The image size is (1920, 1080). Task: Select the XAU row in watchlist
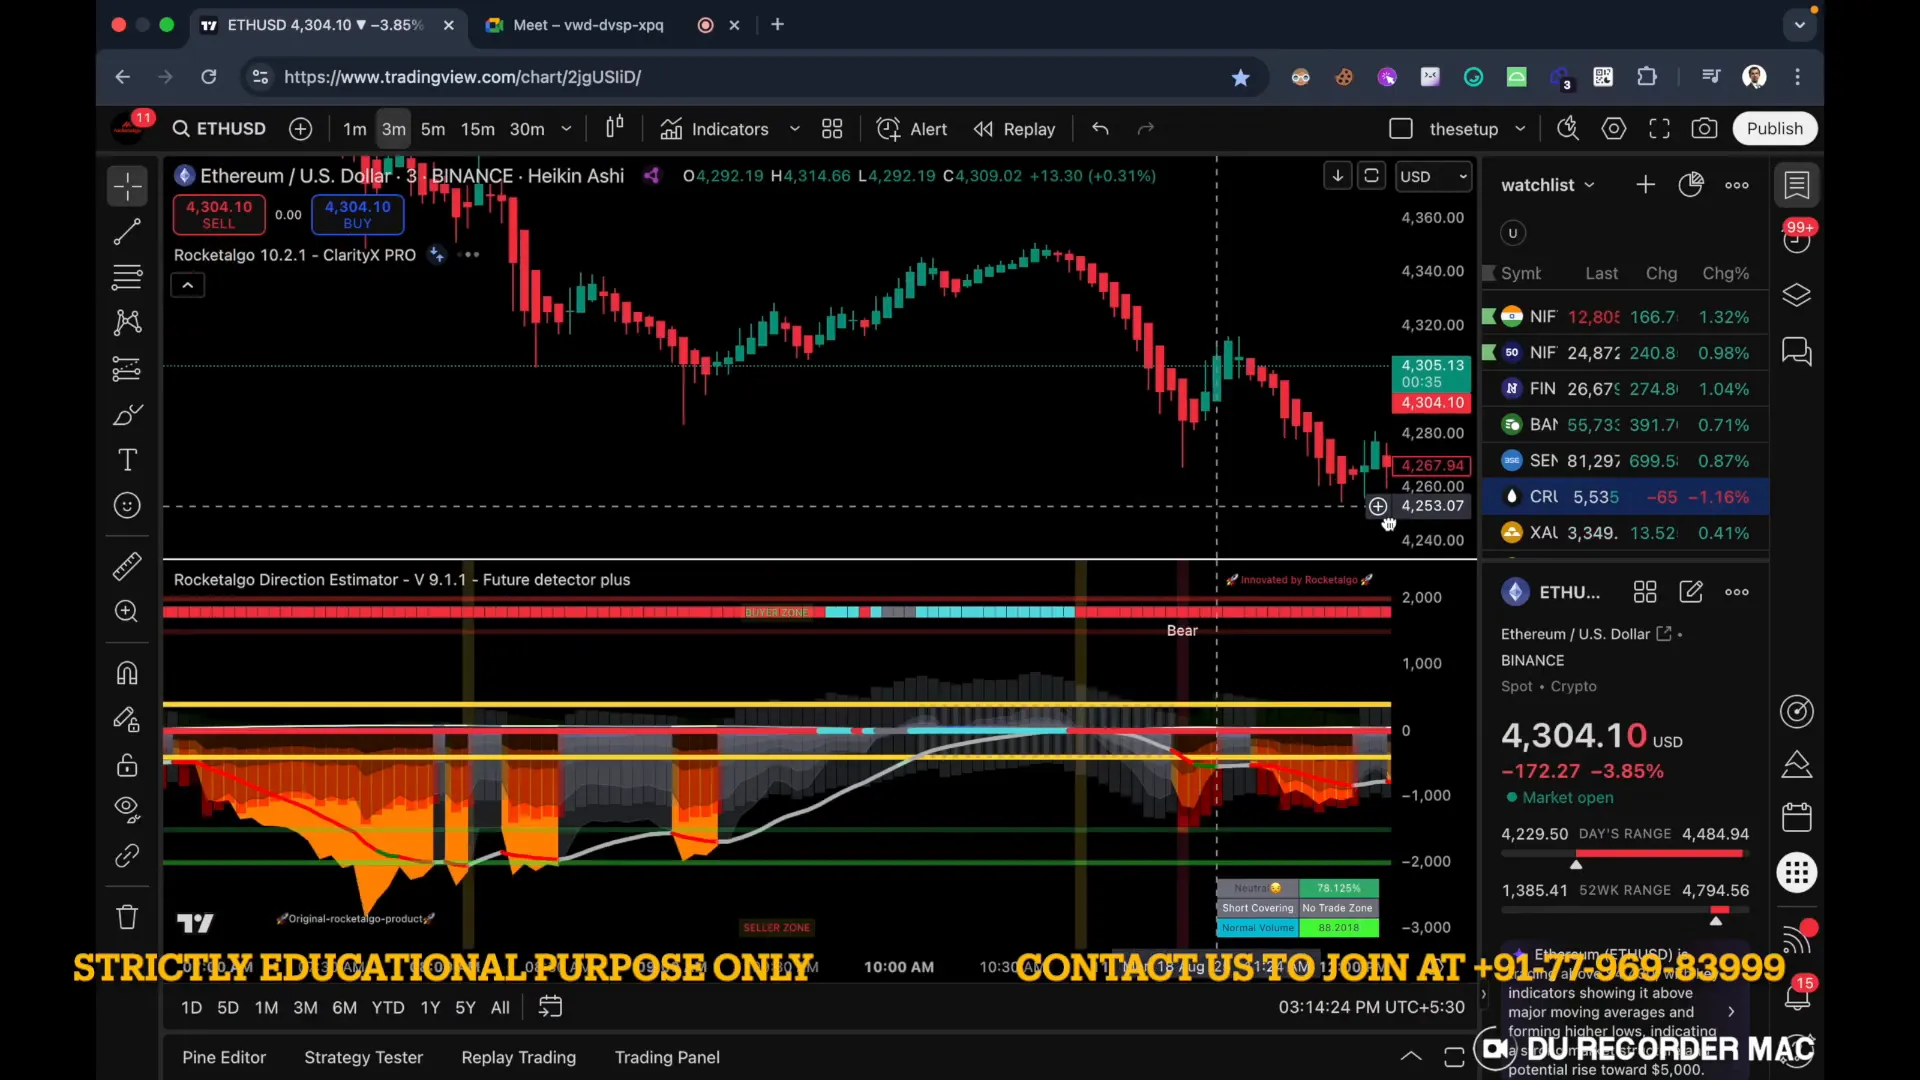(x=1626, y=533)
